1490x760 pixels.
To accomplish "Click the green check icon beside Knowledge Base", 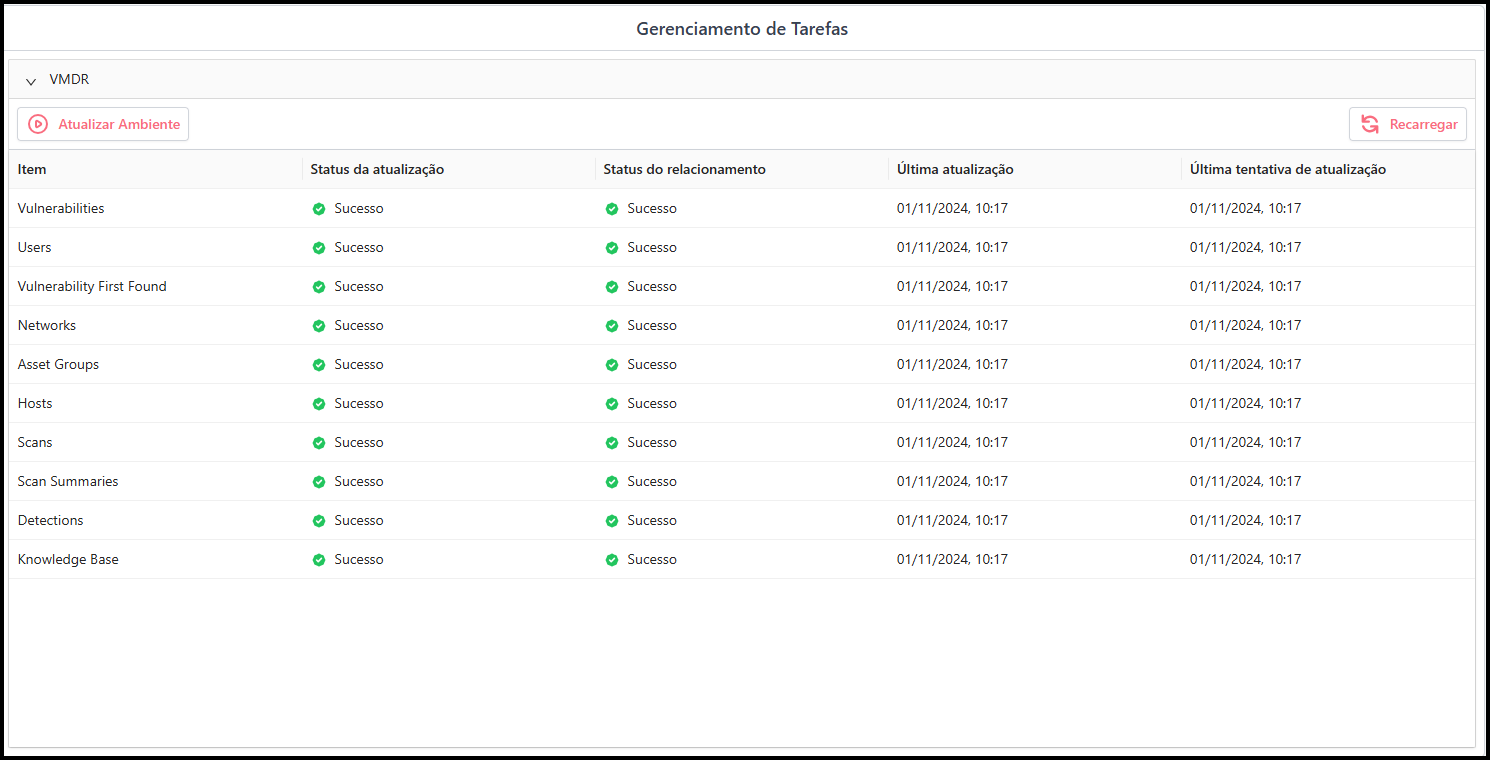I will 318,559.
